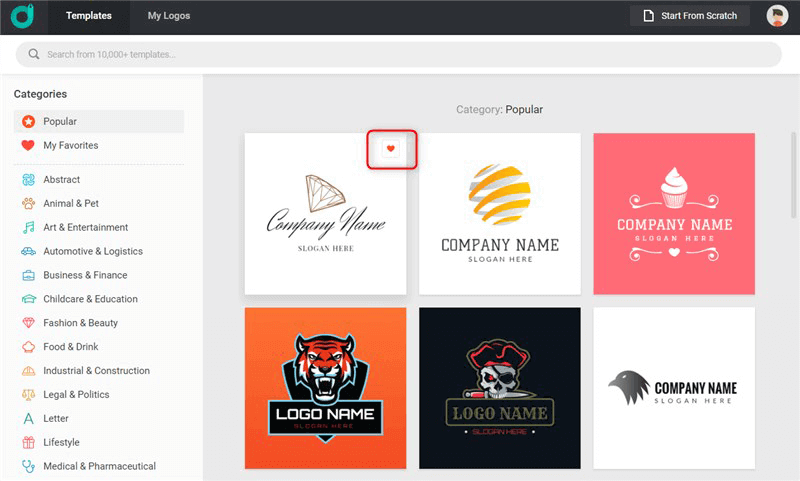Screen dimensions: 800x481
Task: Toggle favorite heart on diamond logo template
Action: tap(391, 149)
